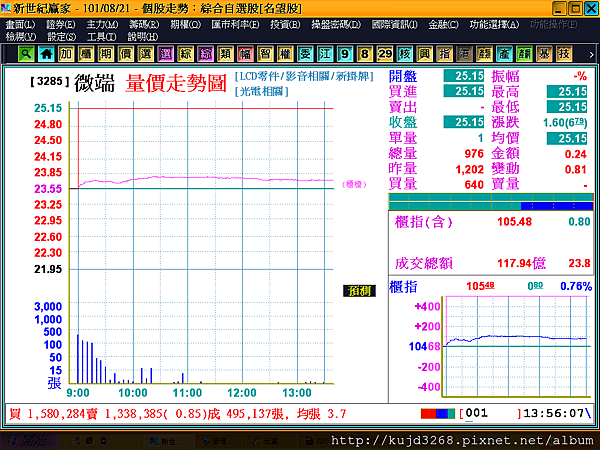Click the 基 toolbar button
The width and height of the screenshot is (600, 450).
(x=544, y=54)
